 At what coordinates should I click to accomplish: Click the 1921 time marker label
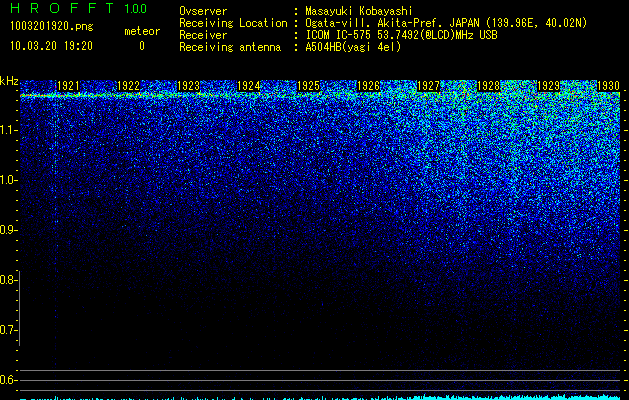(68, 86)
